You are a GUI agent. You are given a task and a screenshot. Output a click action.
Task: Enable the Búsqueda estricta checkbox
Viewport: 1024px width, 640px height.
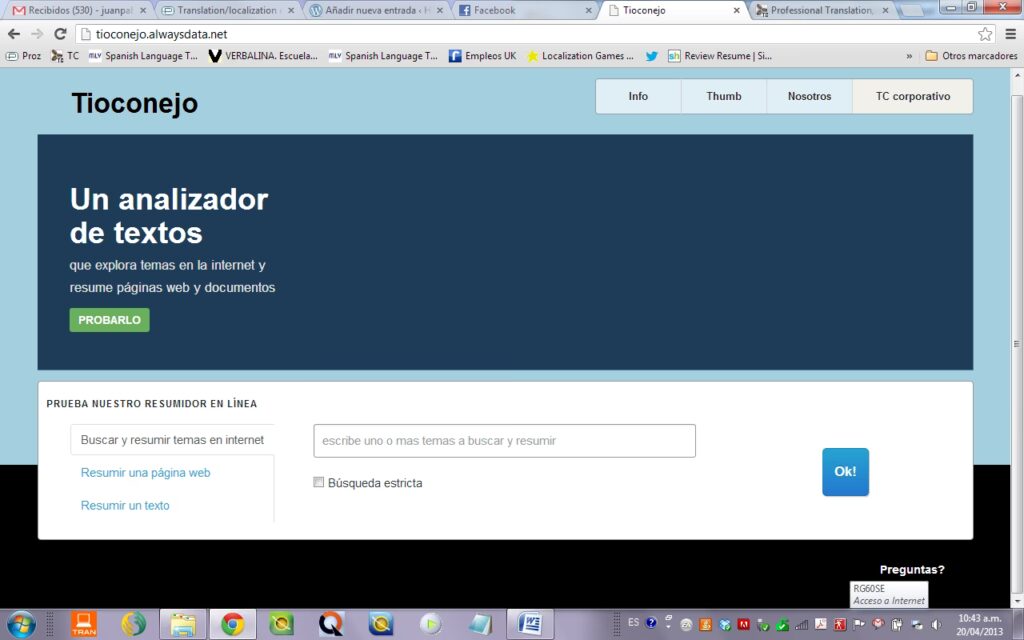[x=319, y=482]
